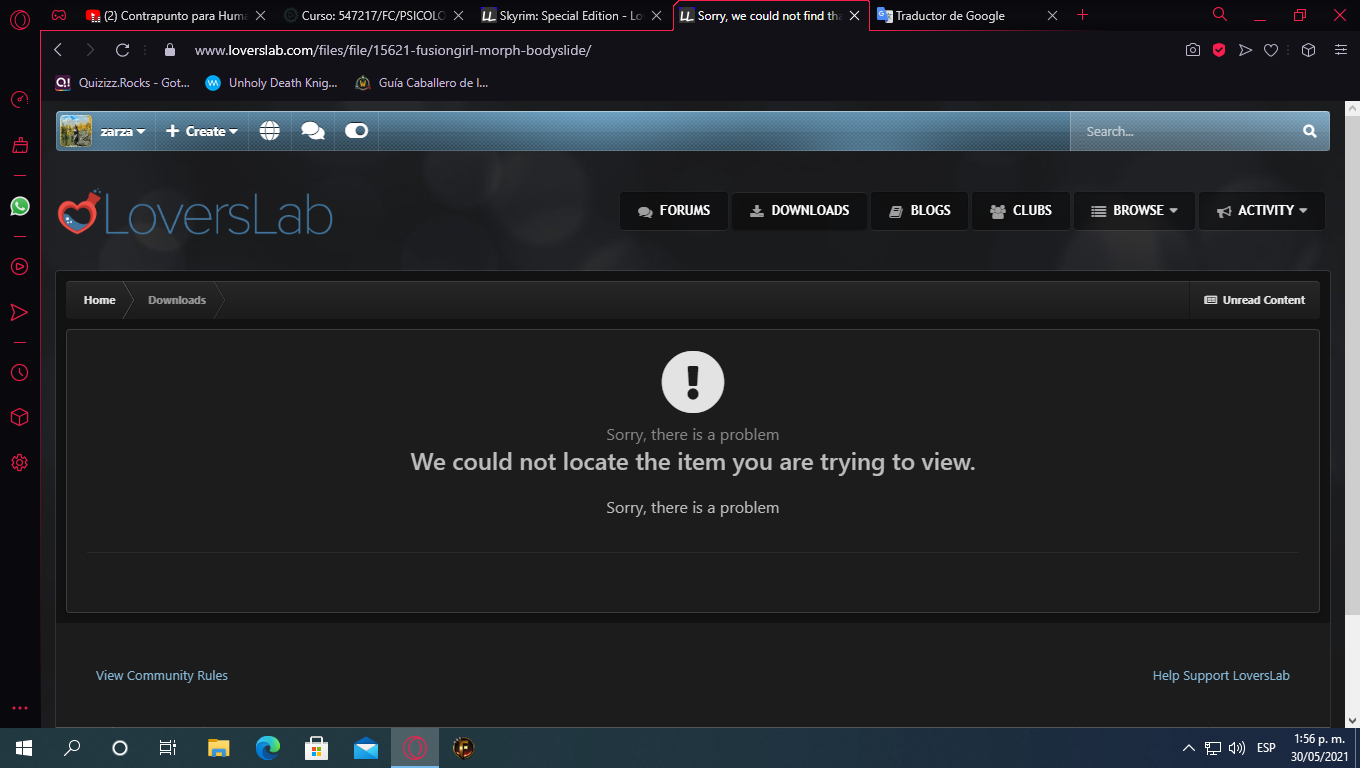The width and height of the screenshot is (1360, 768).
Task: Focus the site Search field
Action: (1182, 131)
